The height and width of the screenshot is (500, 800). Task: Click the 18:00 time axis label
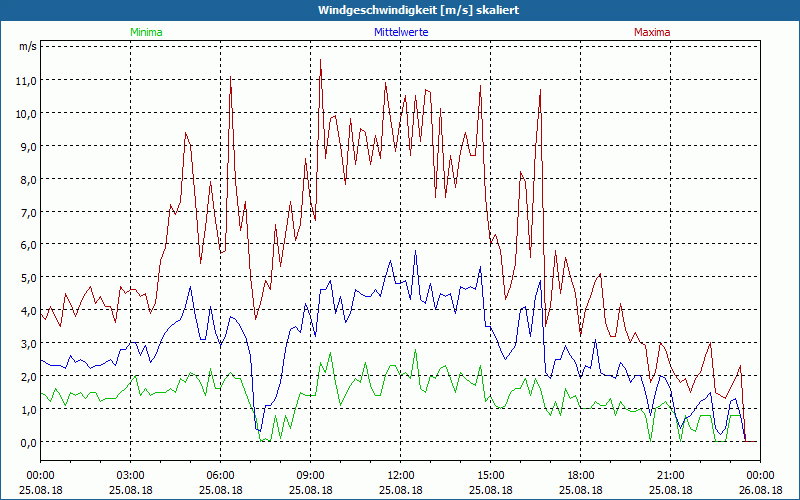point(581,476)
